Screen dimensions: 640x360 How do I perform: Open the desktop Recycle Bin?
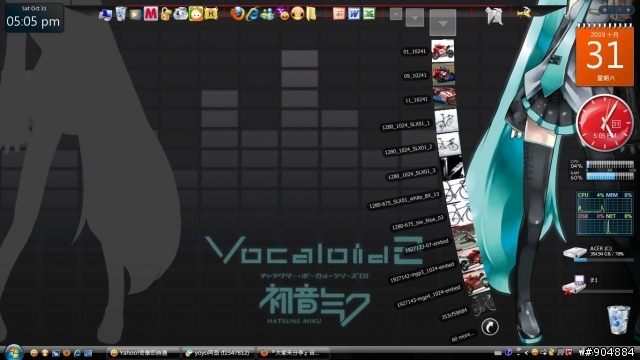(x=619, y=320)
